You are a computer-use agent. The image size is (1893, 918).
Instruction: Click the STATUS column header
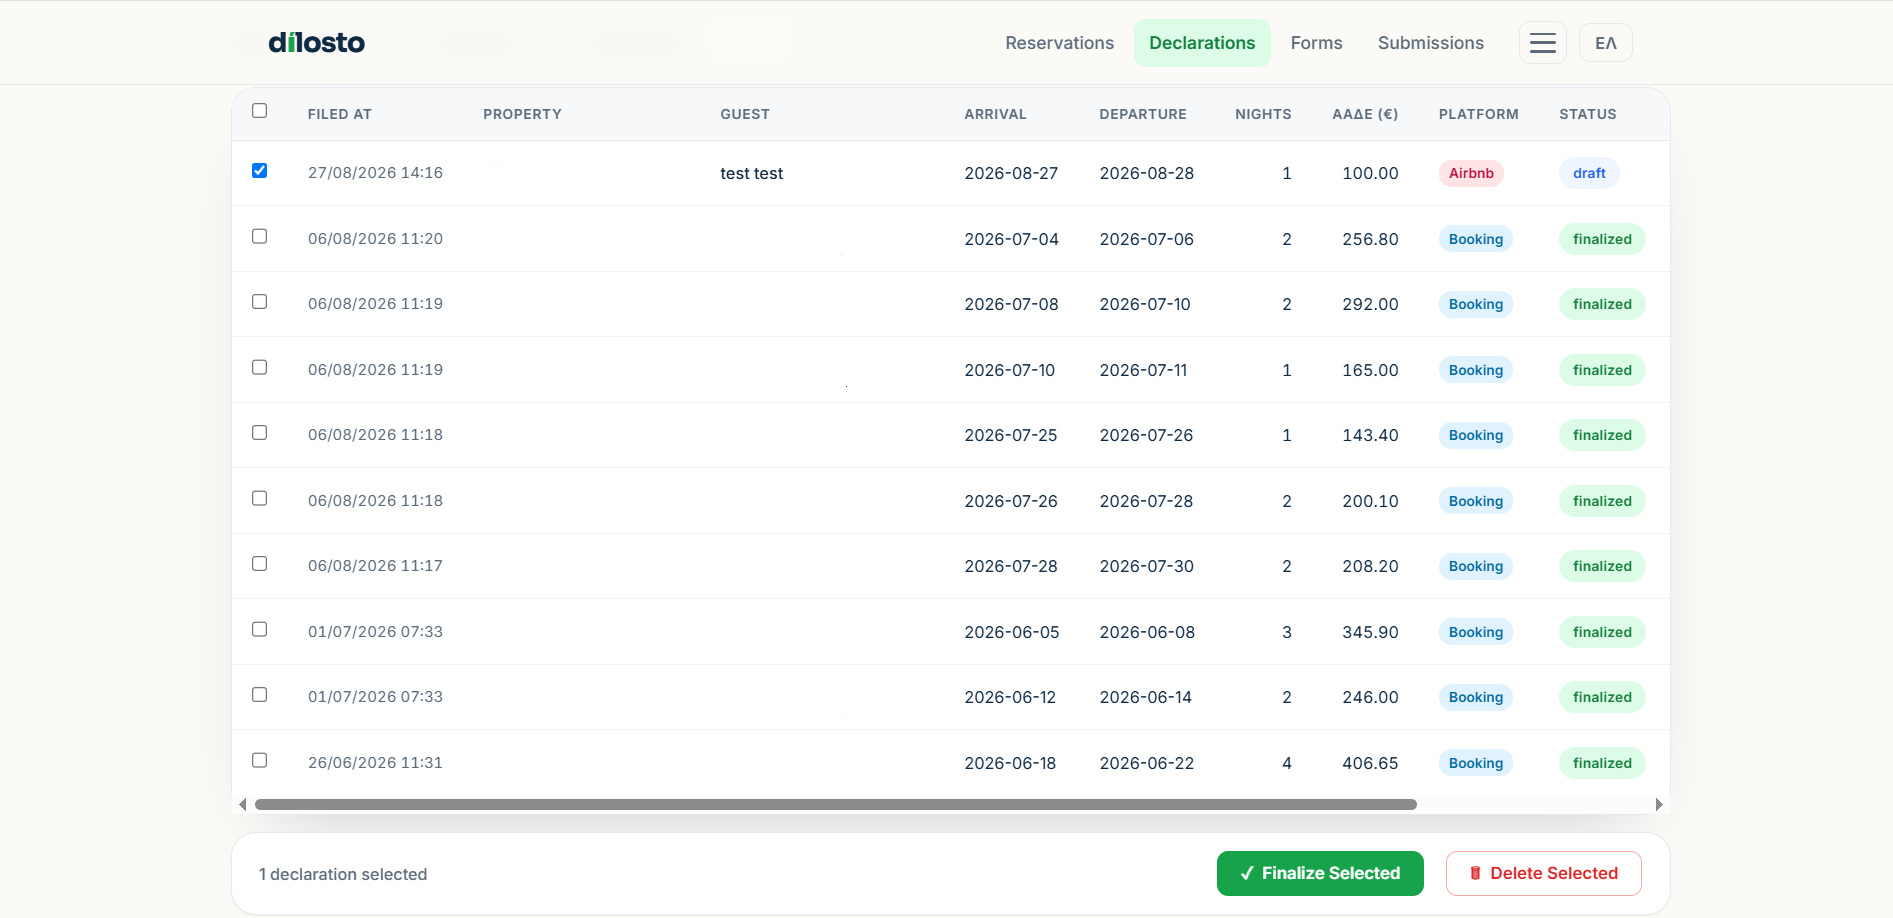pyautogui.click(x=1588, y=114)
